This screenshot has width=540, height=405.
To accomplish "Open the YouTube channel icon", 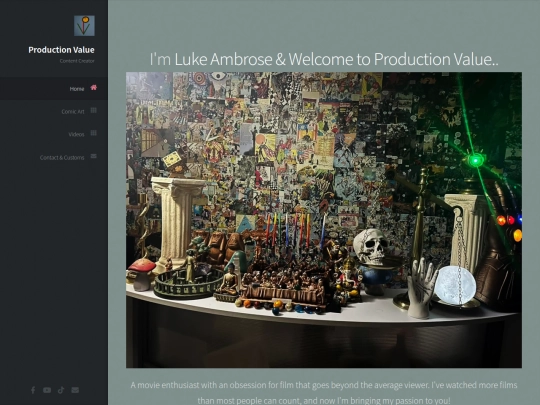I will point(47,390).
